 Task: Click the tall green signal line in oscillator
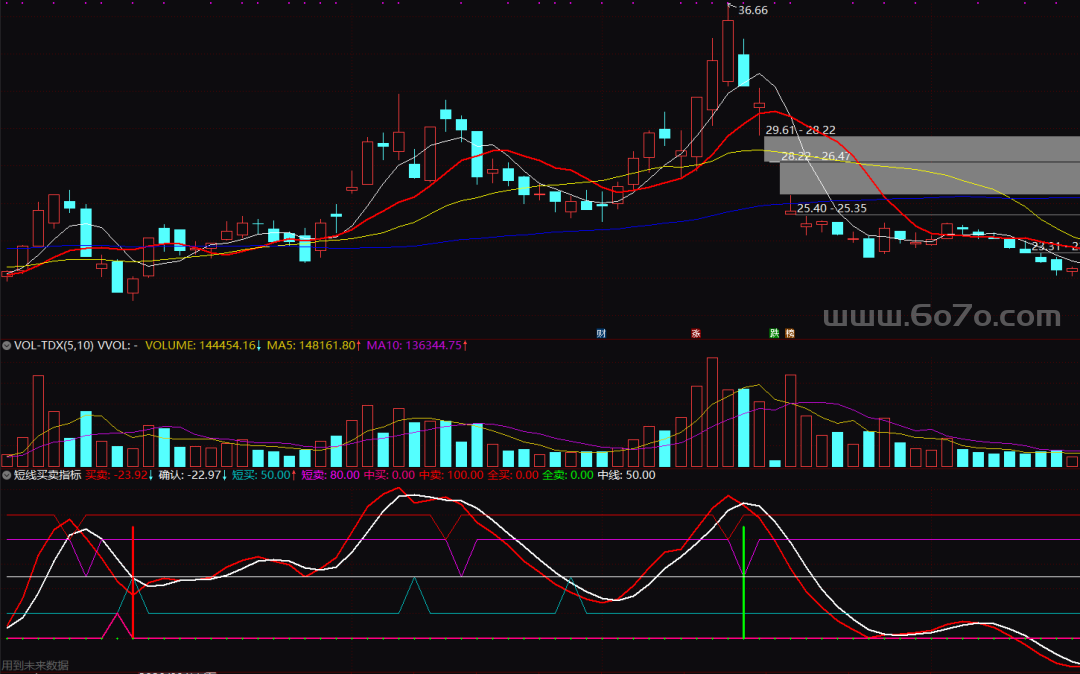pyautogui.click(x=743, y=582)
